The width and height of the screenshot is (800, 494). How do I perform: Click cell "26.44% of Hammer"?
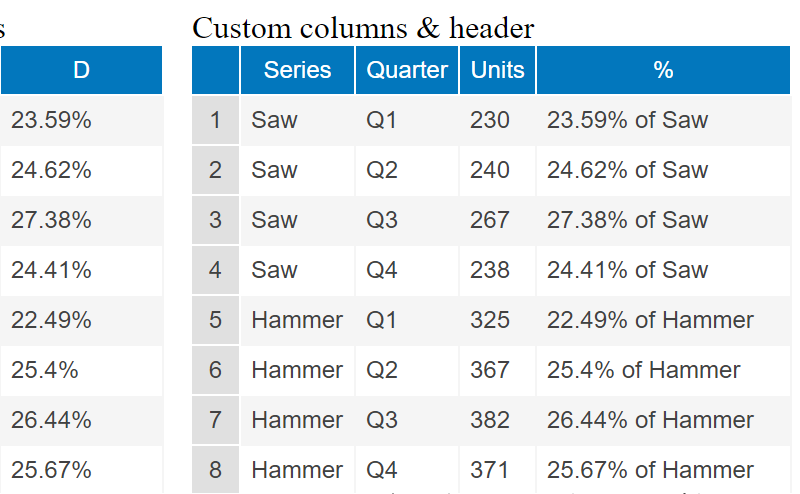pyautogui.click(x=650, y=420)
